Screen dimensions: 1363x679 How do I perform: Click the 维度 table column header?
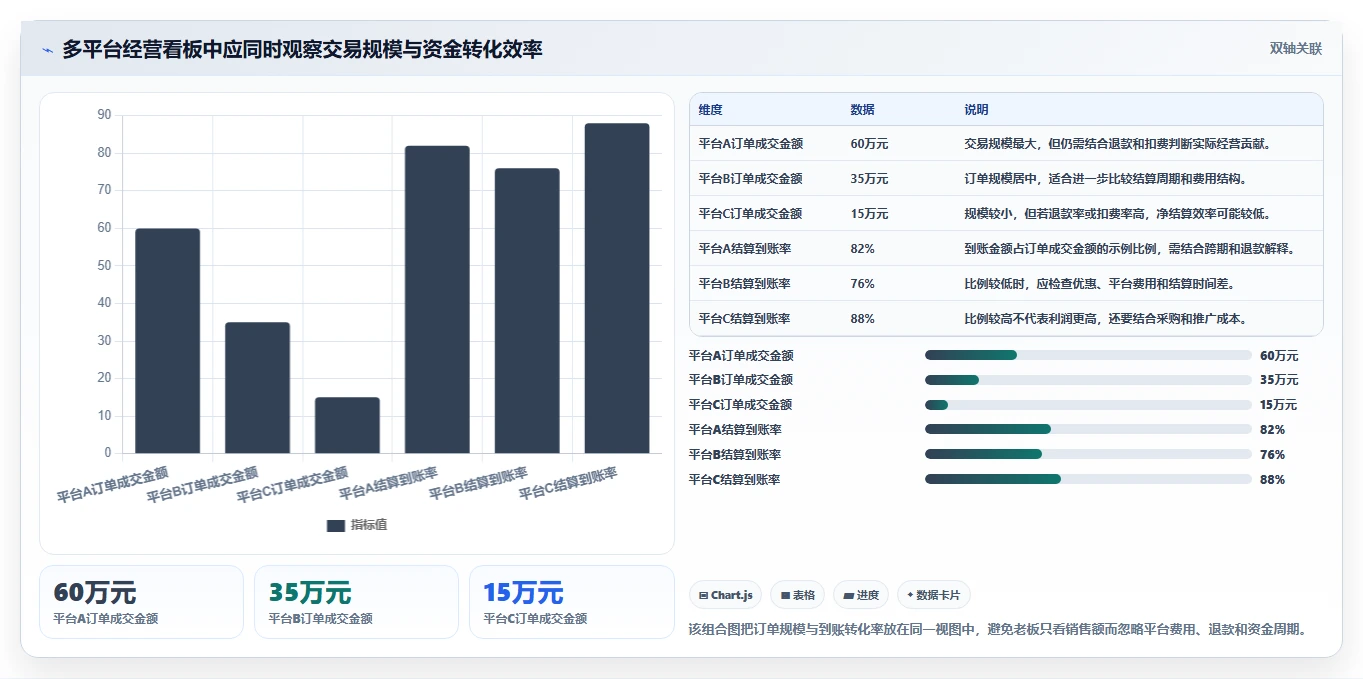pos(710,110)
